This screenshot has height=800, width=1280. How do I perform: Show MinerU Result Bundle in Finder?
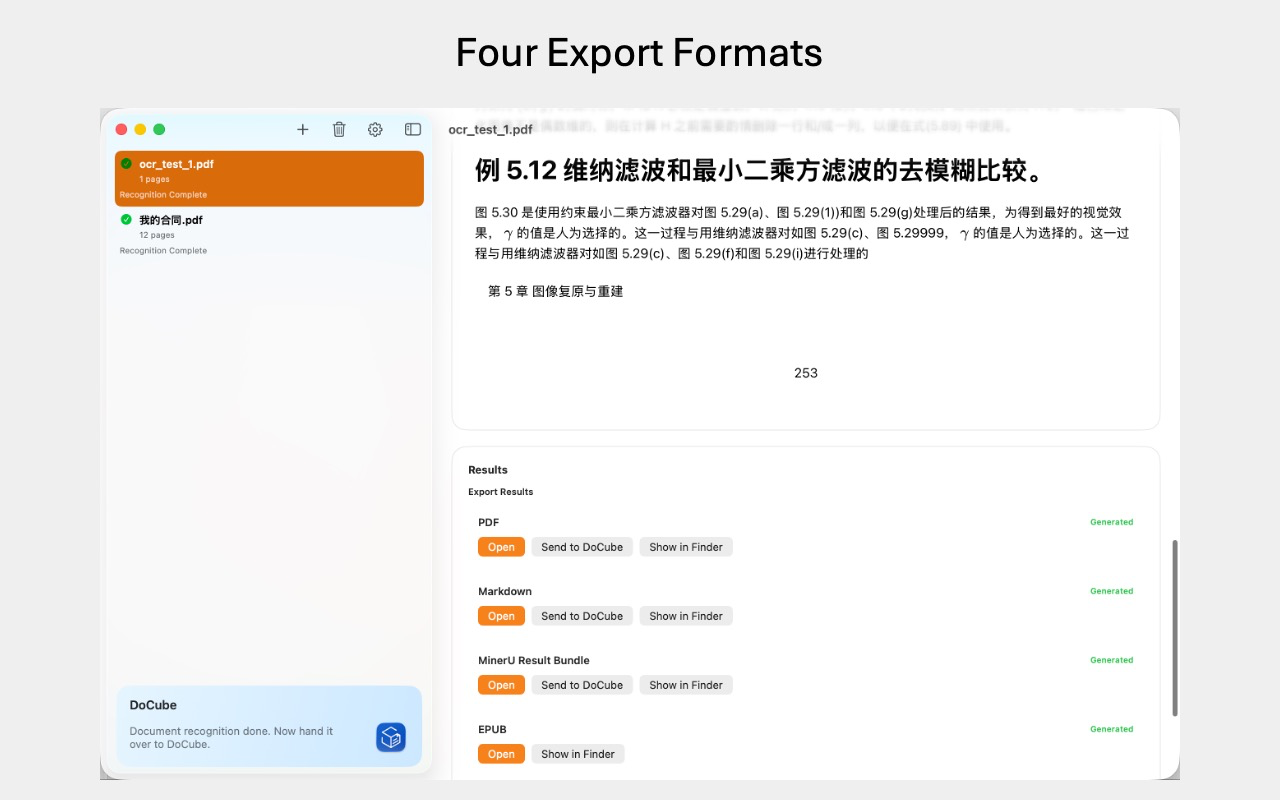[686, 685]
